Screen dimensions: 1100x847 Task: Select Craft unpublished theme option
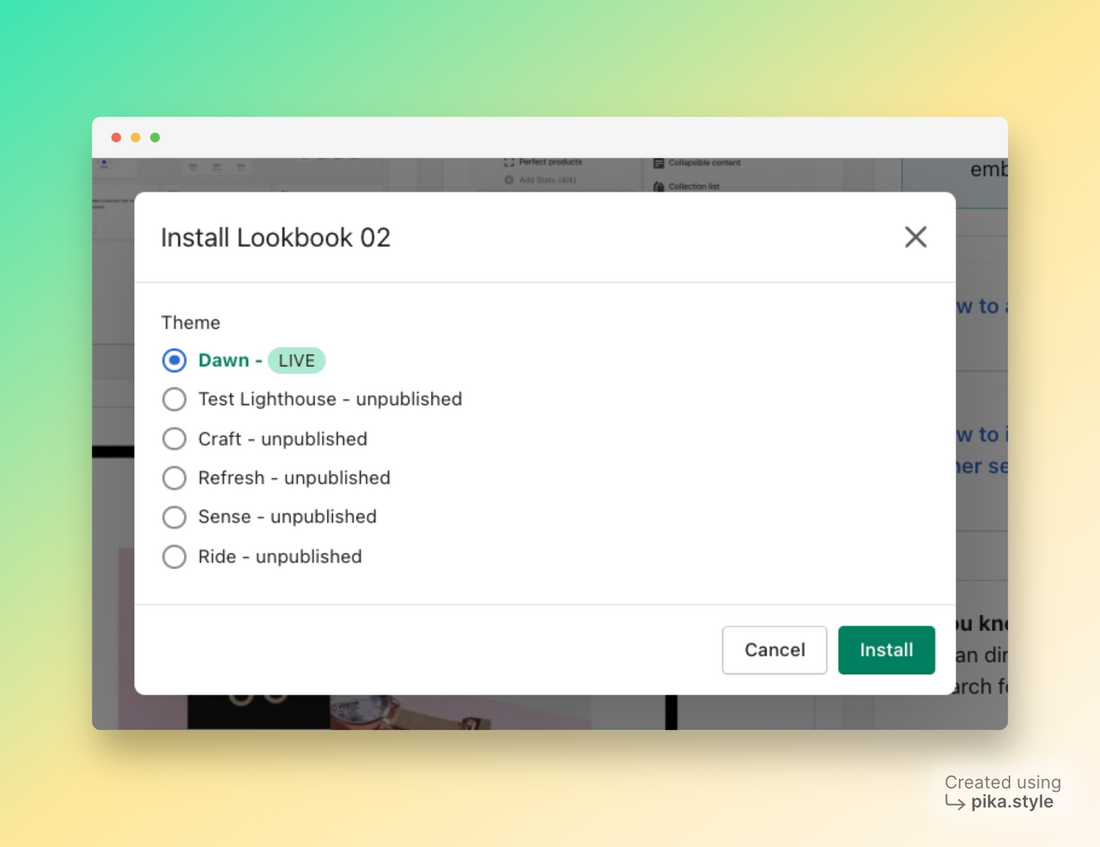[174, 439]
